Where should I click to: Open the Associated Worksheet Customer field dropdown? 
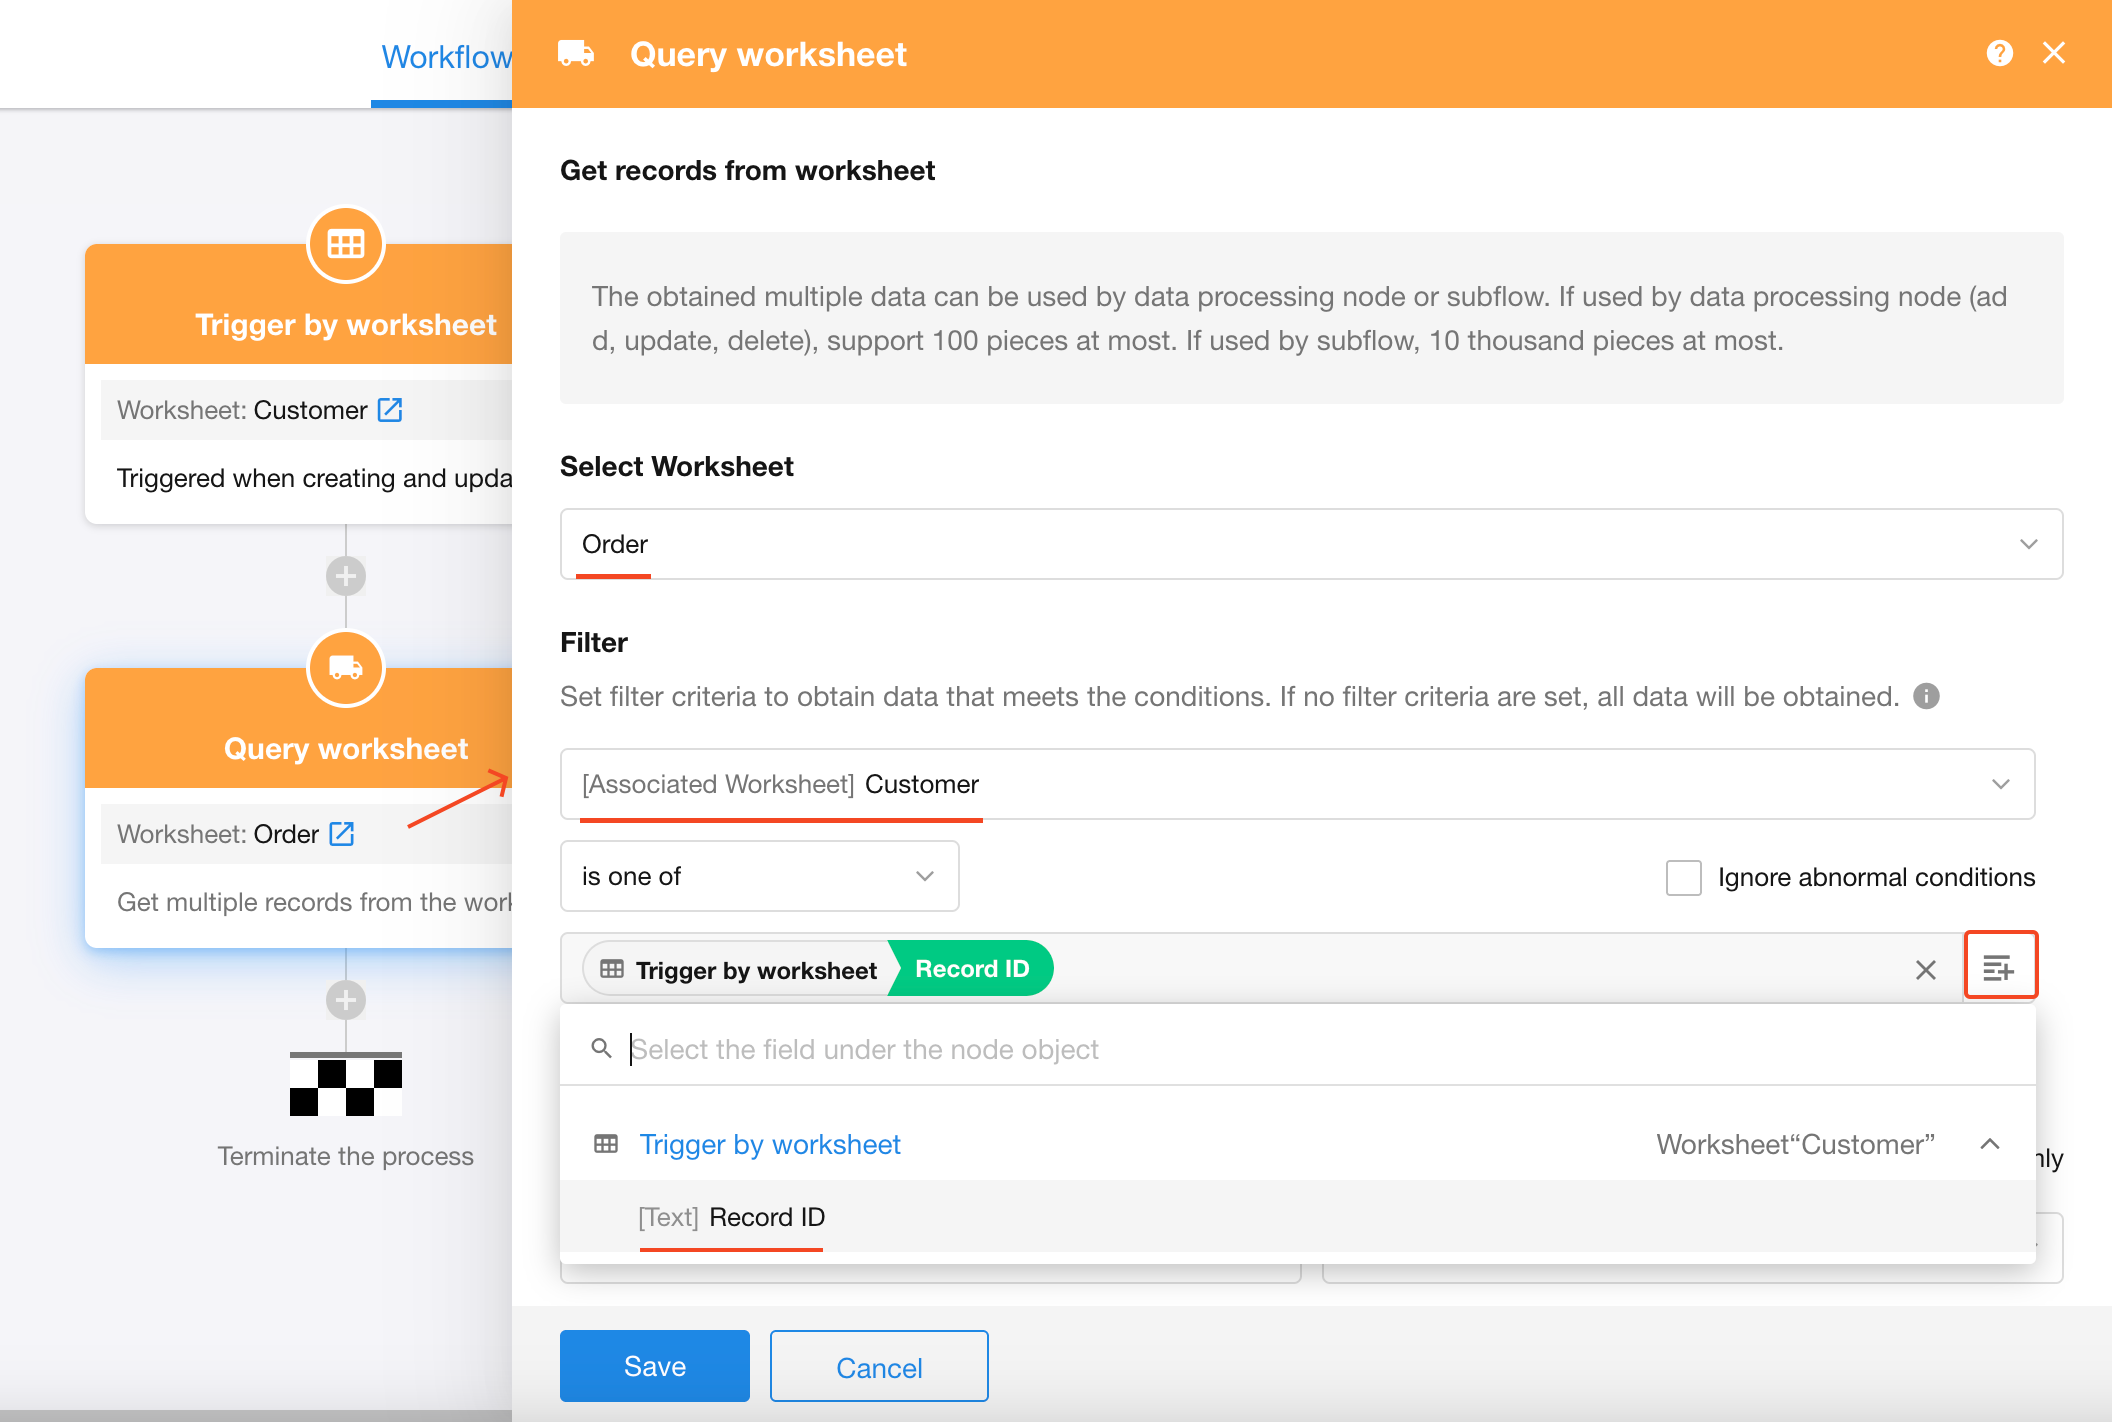tap(1296, 784)
